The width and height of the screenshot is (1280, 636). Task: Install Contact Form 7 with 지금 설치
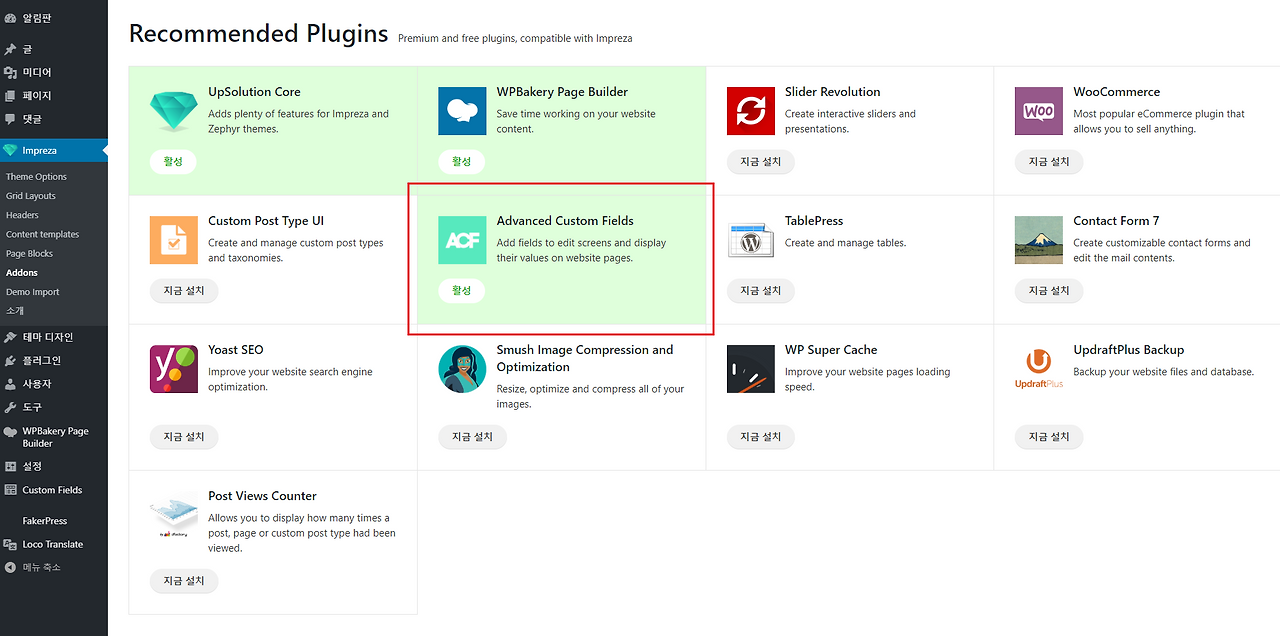point(1049,290)
